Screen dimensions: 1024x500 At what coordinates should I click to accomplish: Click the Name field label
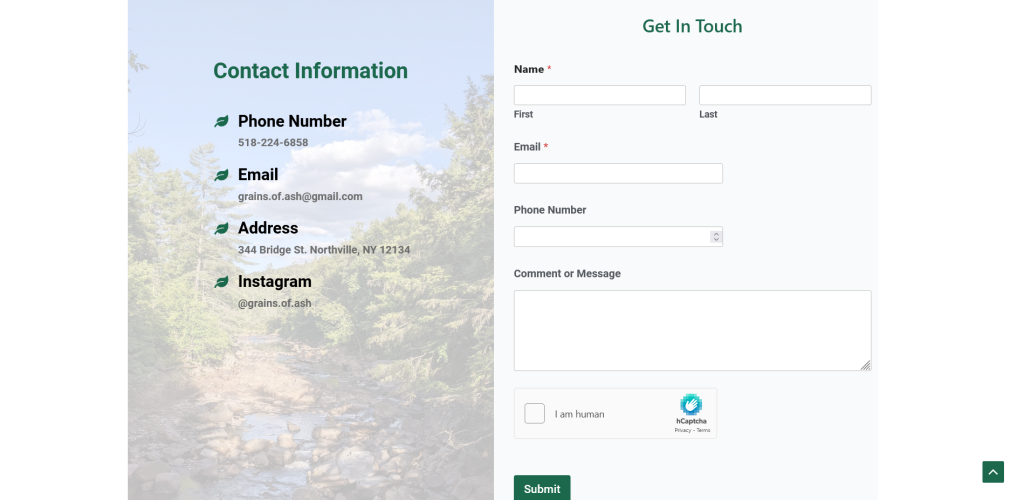tap(529, 69)
